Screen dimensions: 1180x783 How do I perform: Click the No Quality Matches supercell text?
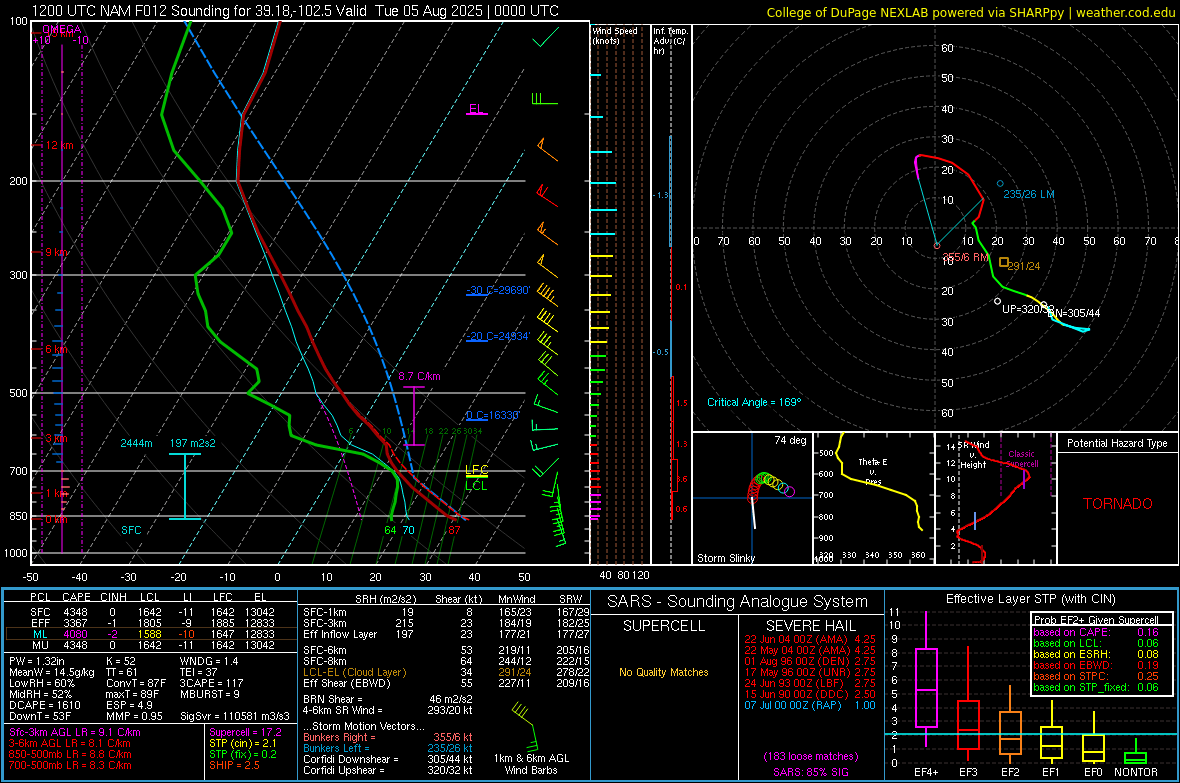click(x=664, y=672)
